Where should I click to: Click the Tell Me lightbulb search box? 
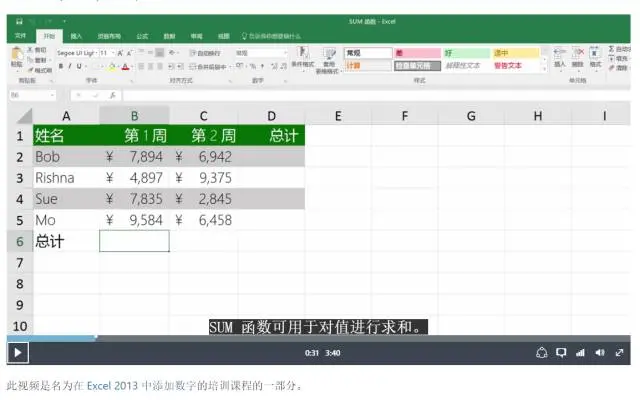271,36
